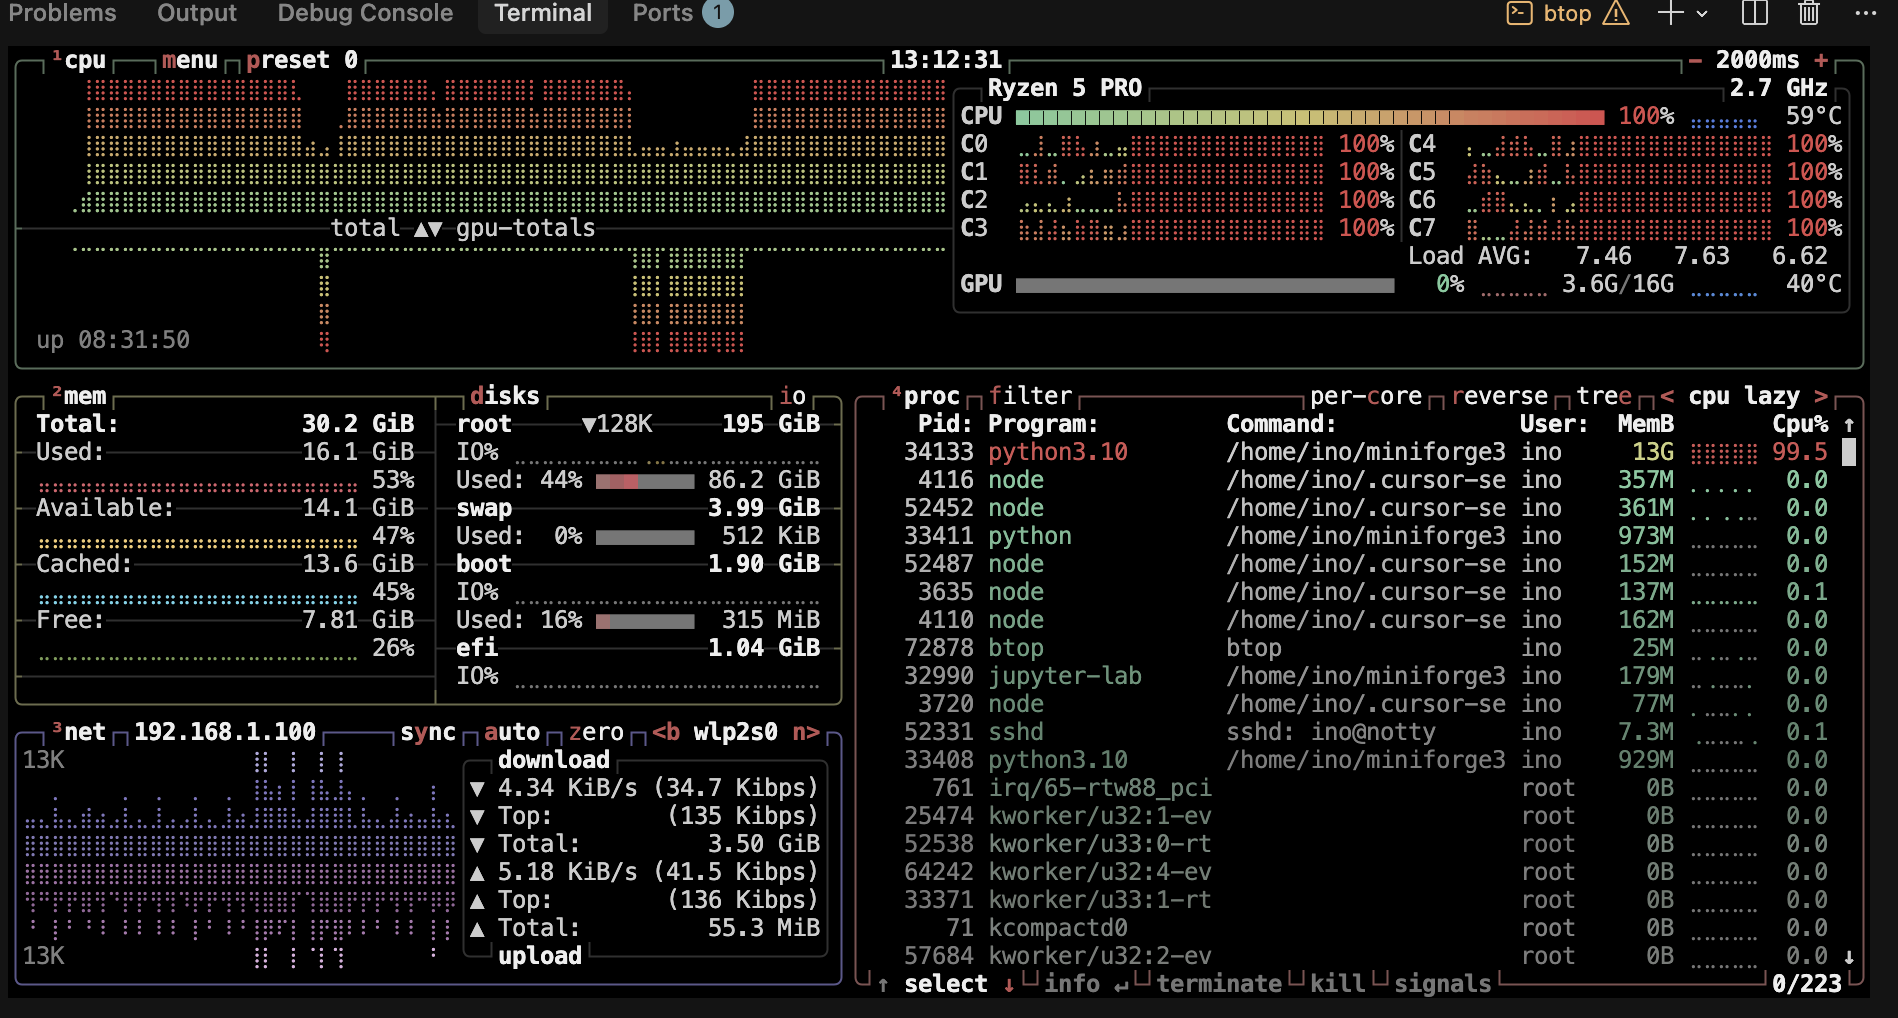Viewport: 1898px width, 1018px height.
Task: Open the Debug Console tab
Action: click(x=364, y=13)
